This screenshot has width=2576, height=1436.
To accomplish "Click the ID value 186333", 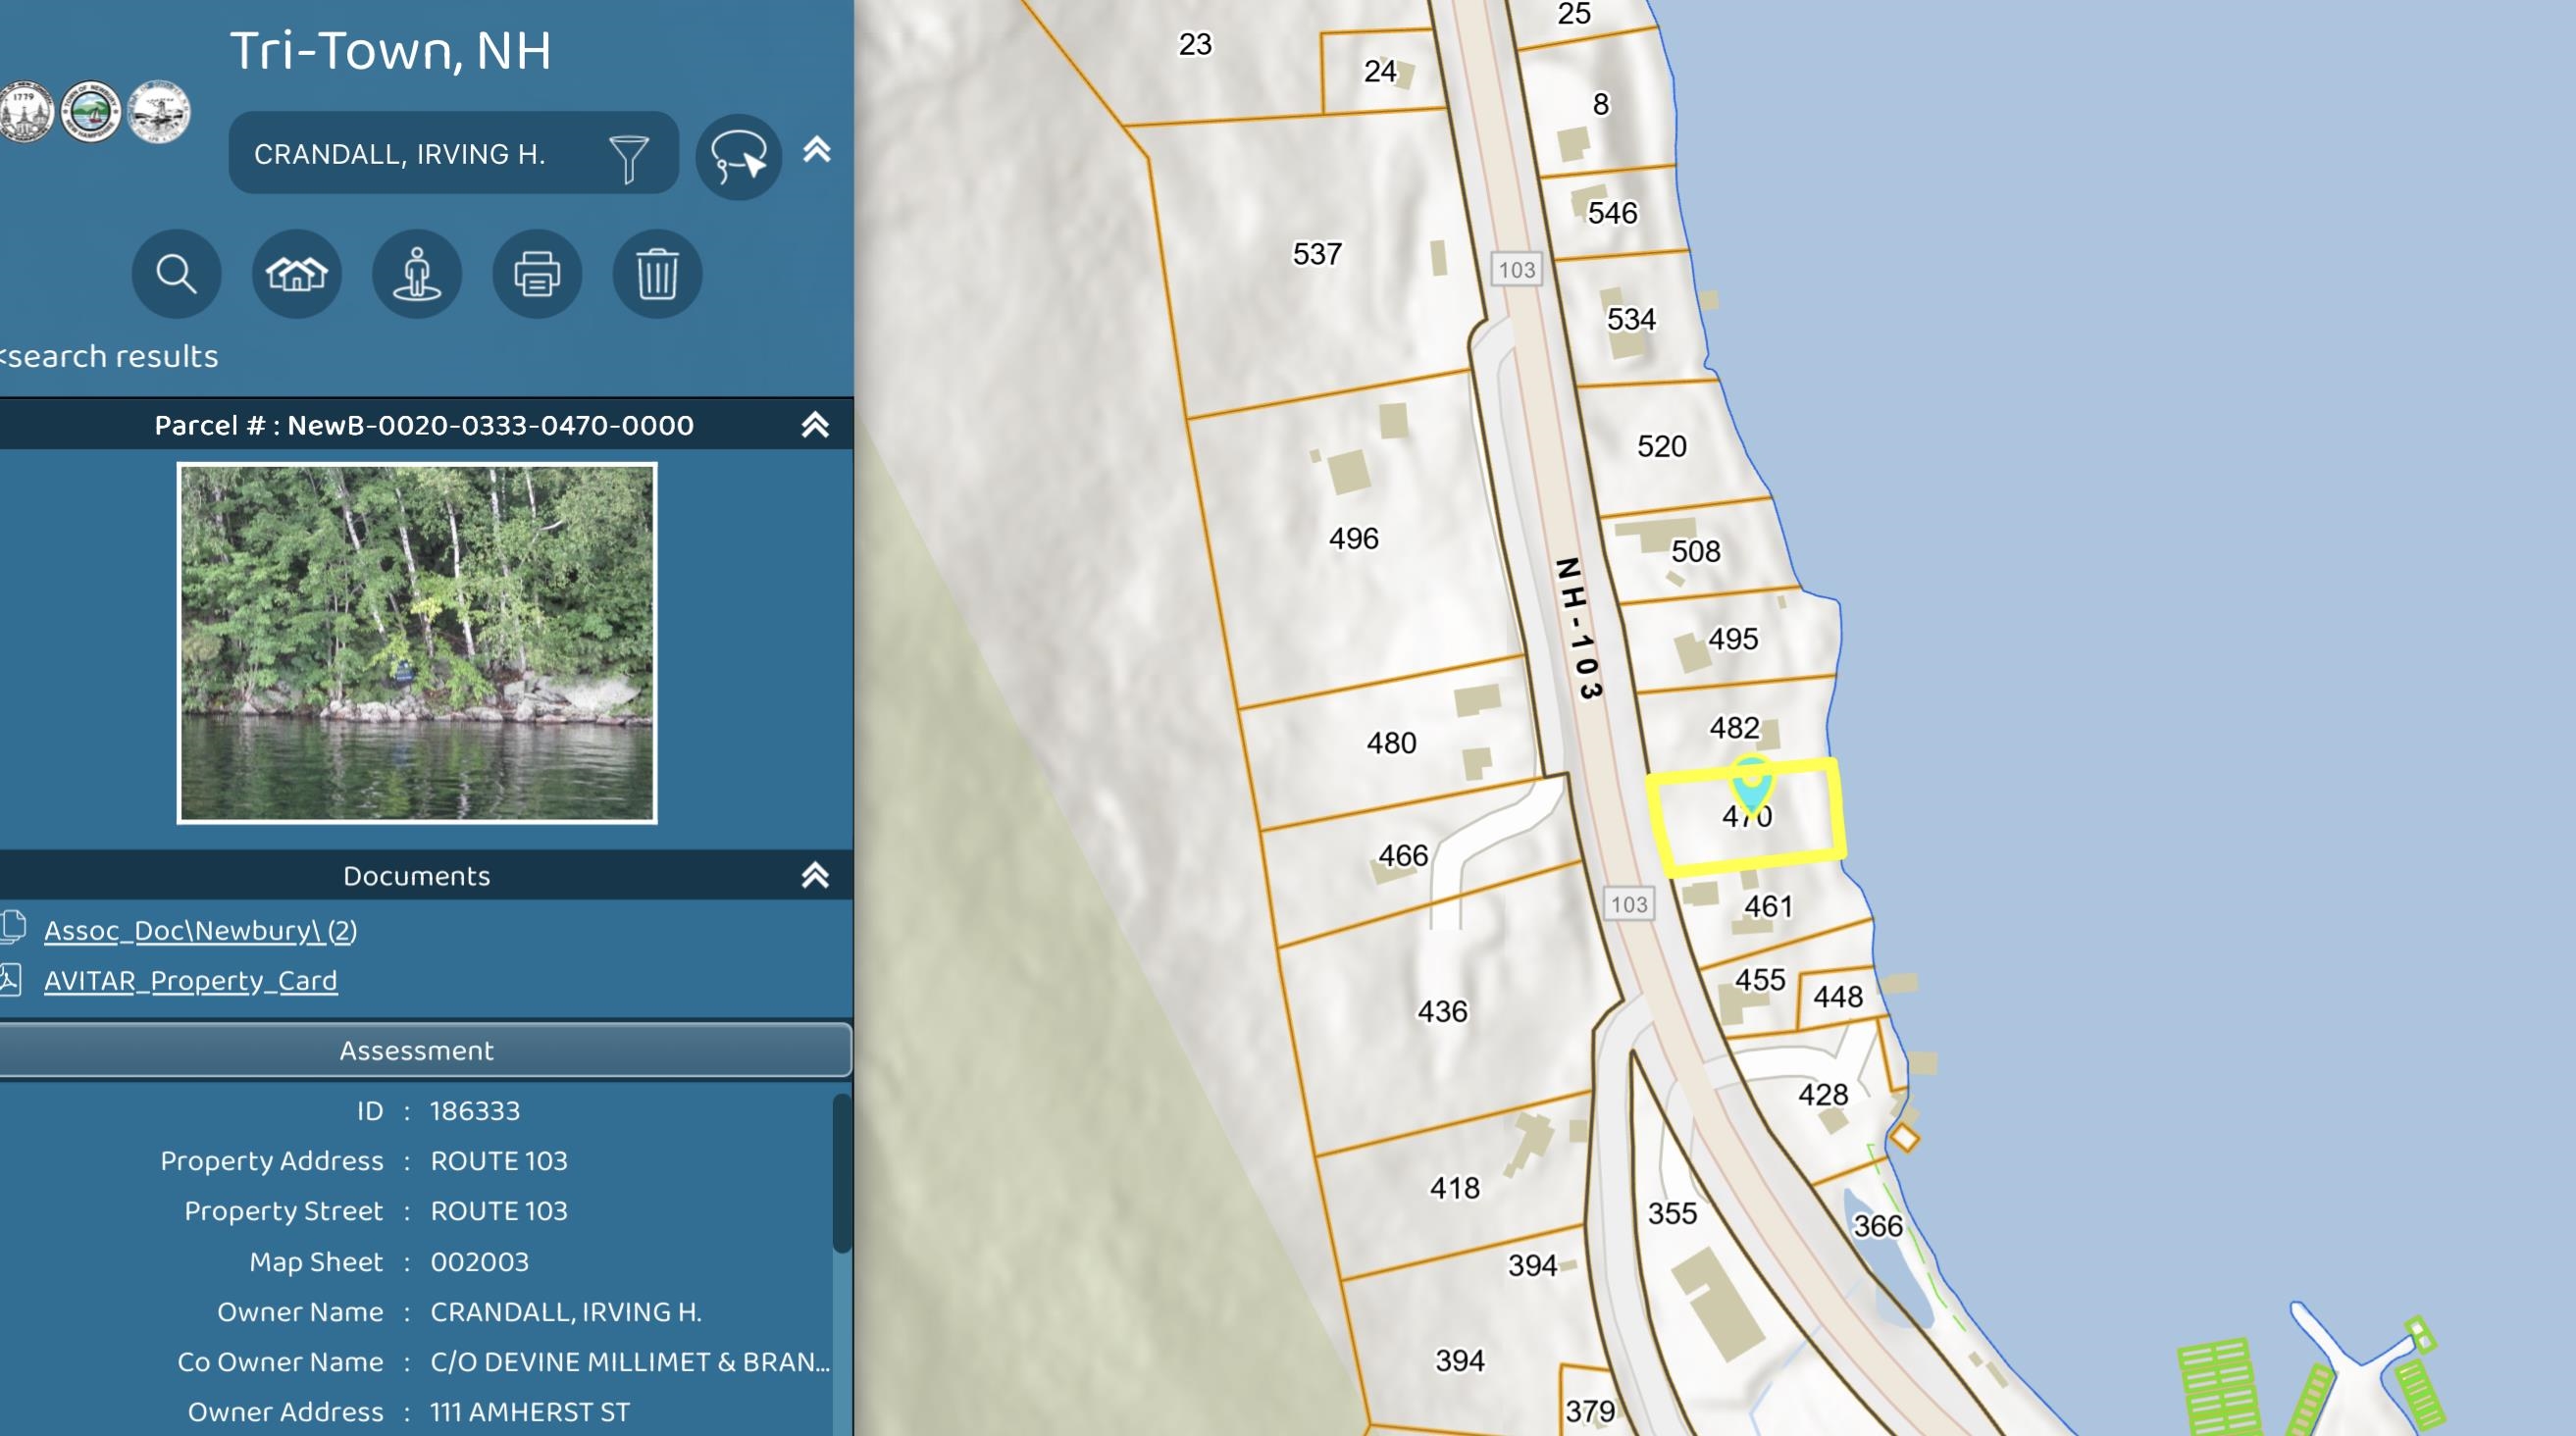I will coord(474,1110).
